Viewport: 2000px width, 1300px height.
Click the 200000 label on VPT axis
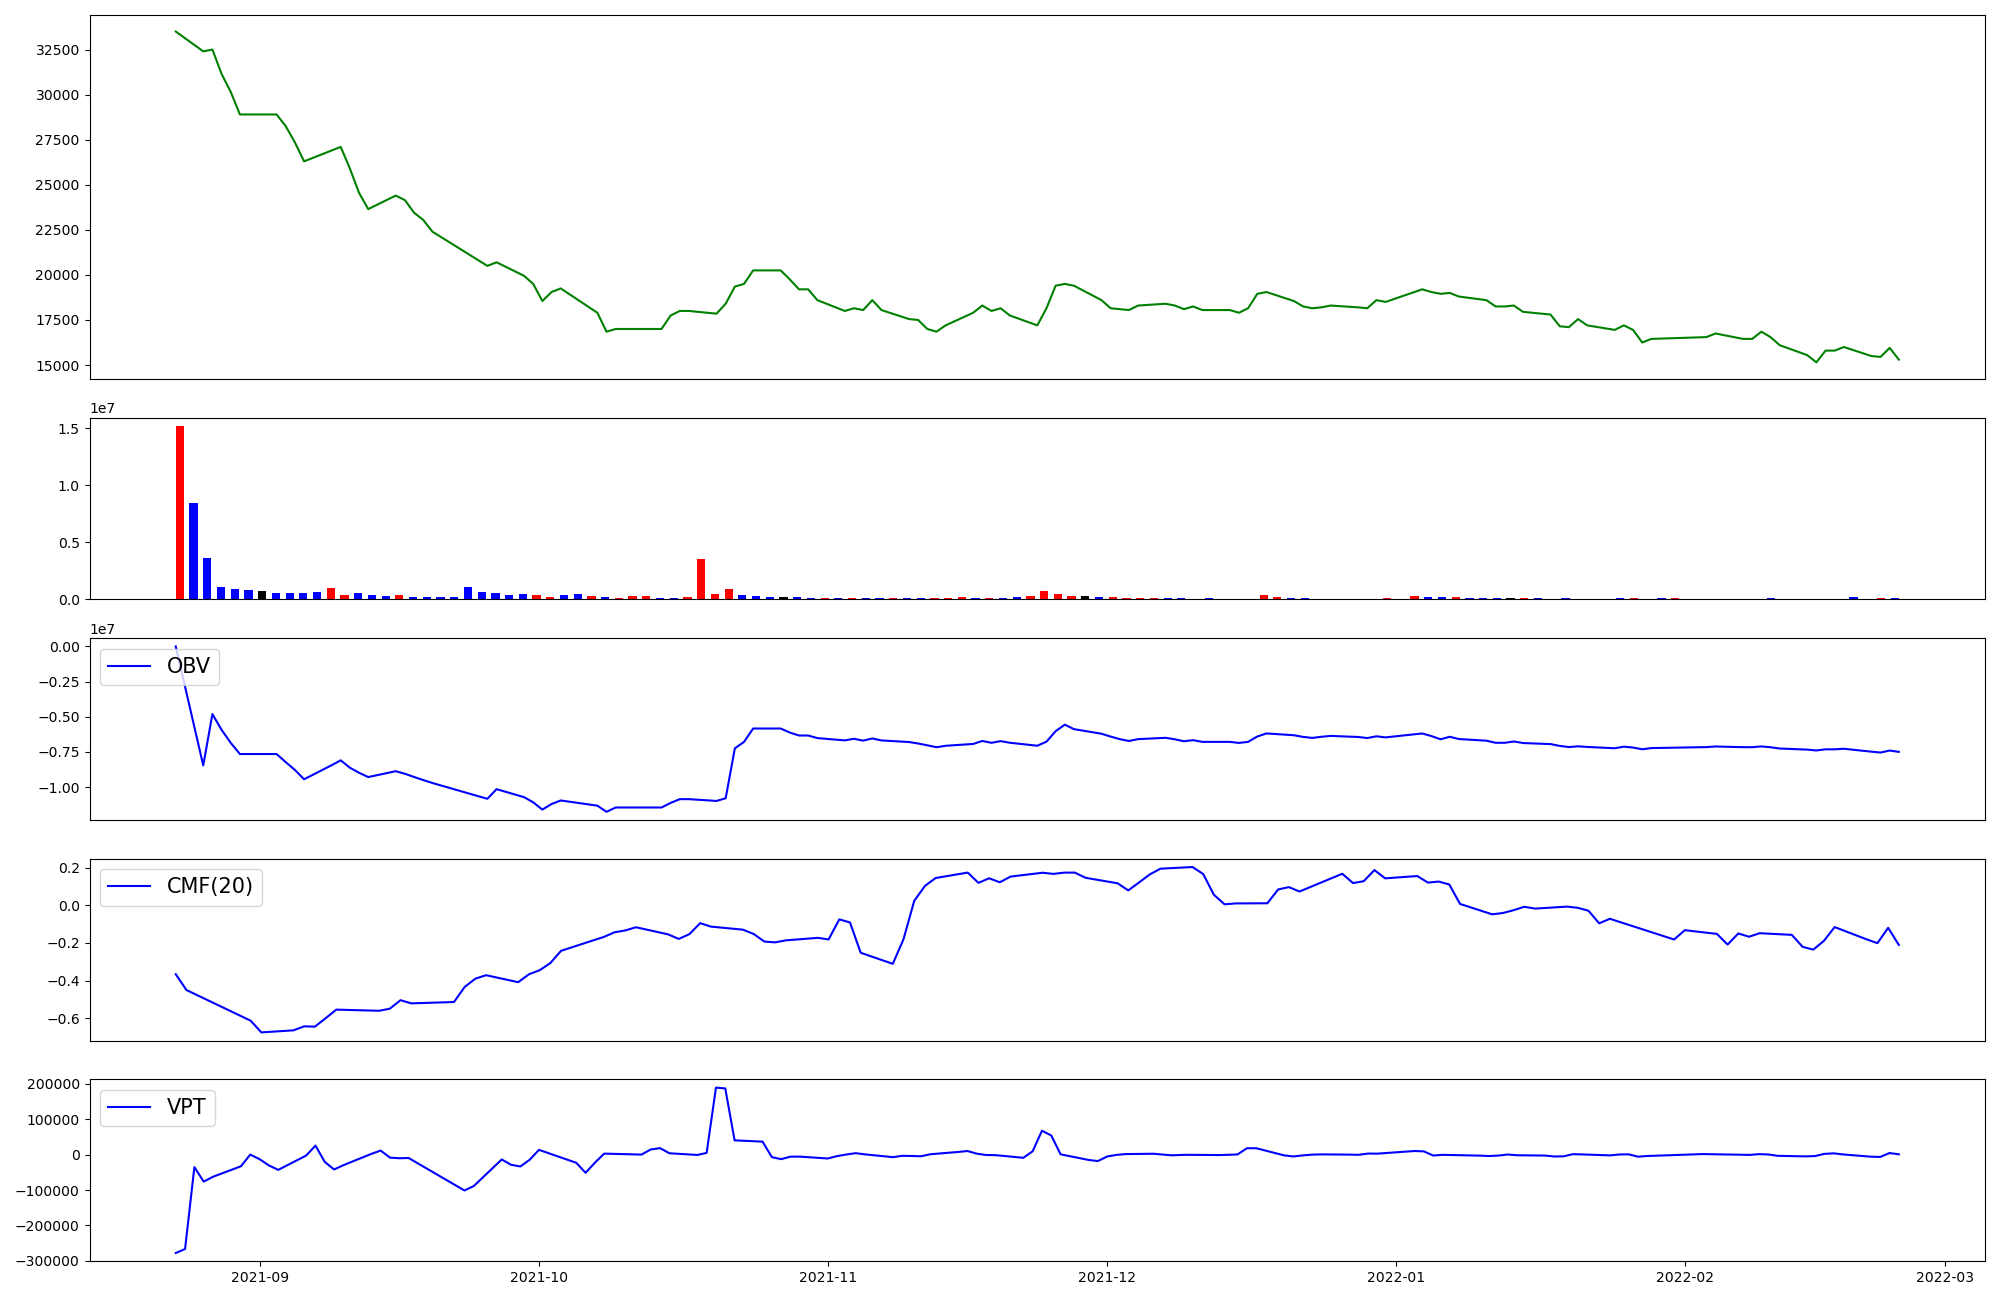pos(53,1085)
